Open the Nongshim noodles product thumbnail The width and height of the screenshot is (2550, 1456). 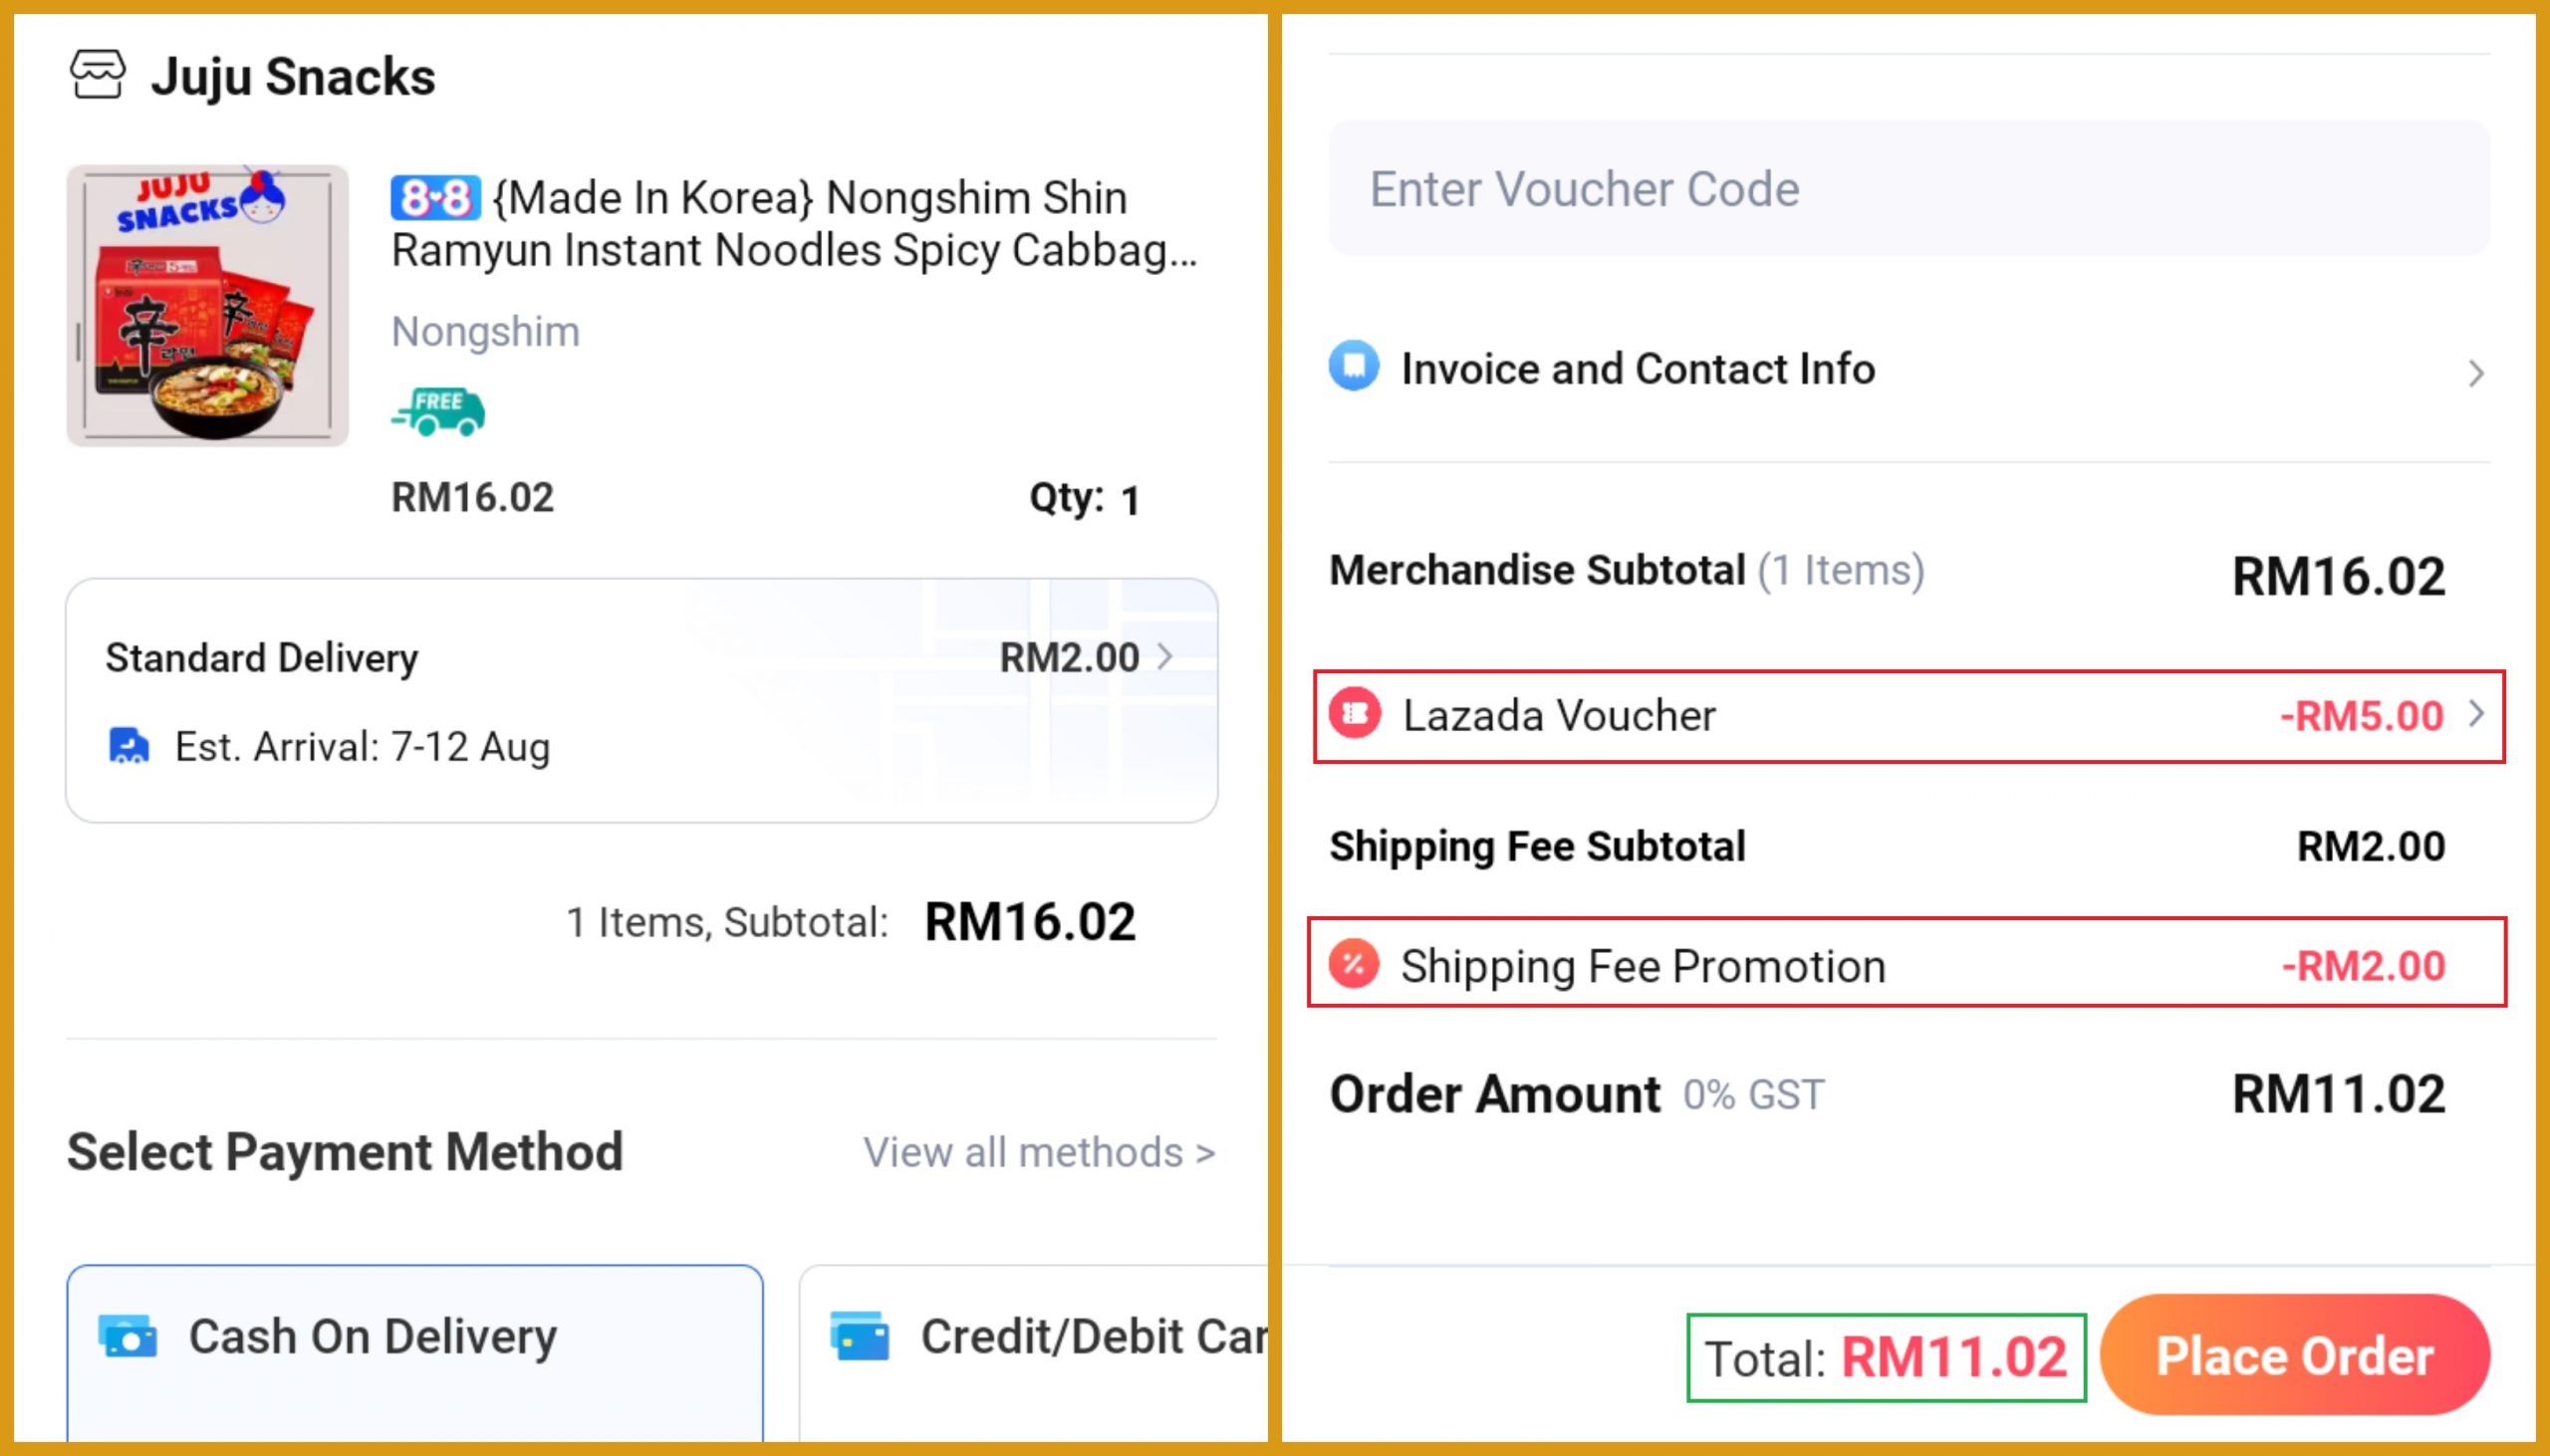point(208,306)
